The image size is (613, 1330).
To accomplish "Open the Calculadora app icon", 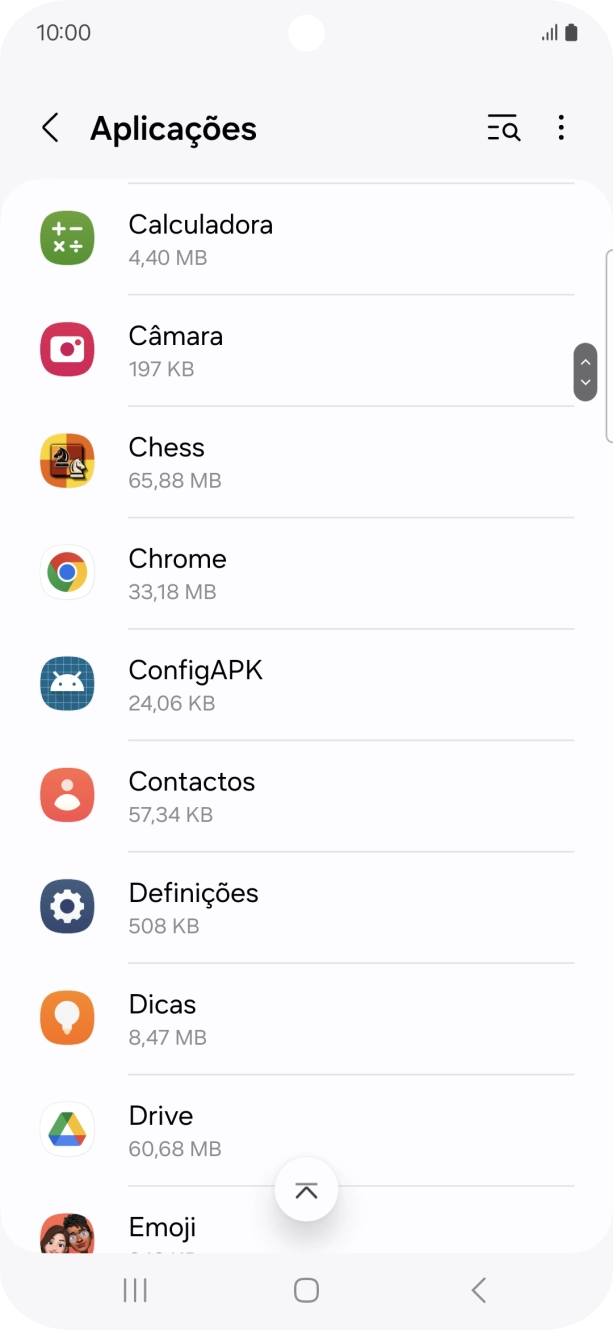I will pyautogui.click(x=66, y=237).
